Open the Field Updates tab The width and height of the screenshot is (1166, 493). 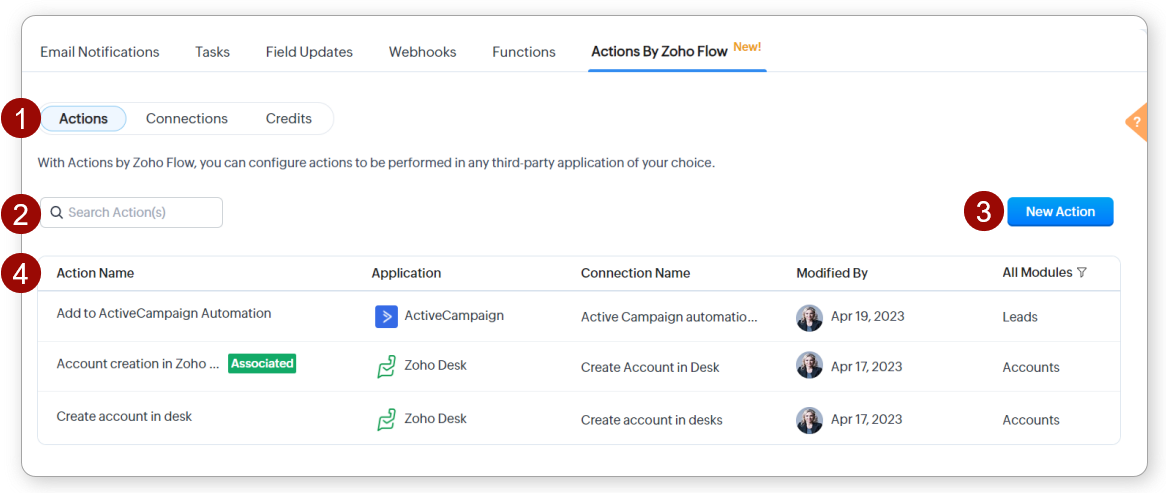point(309,52)
